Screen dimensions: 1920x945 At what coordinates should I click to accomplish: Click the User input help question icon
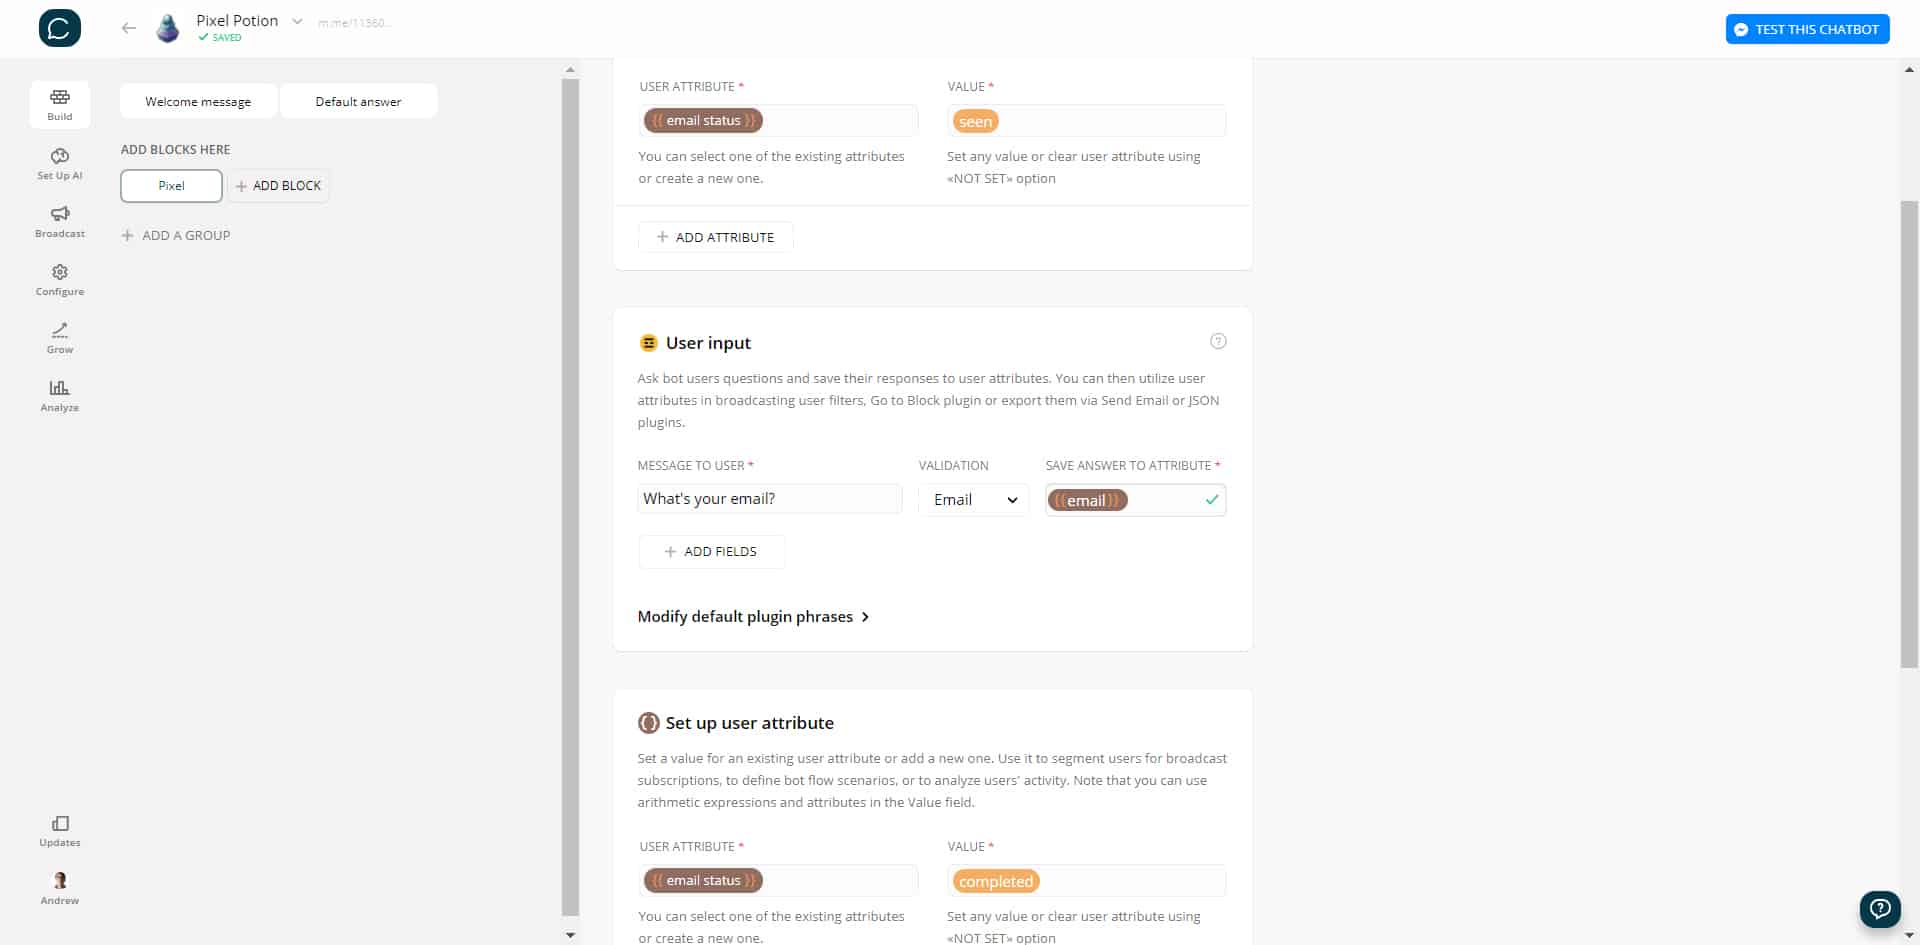pyautogui.click(x=1218, y=341)
